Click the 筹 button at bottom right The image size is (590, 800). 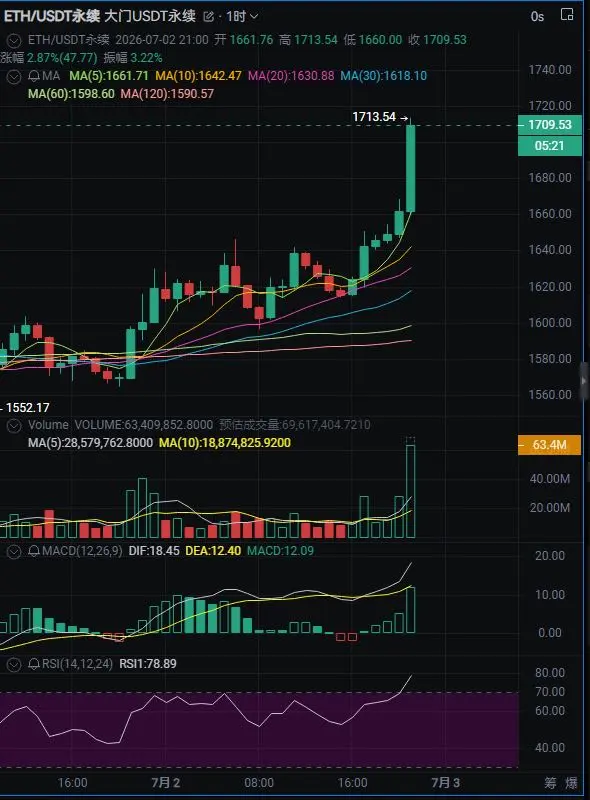click(x=551, y=783)
